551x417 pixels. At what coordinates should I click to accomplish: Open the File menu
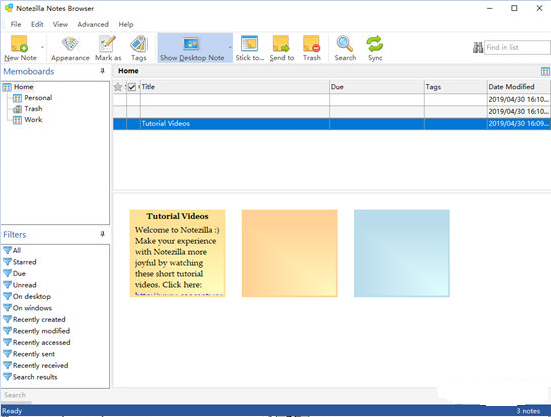[x=16, y=24]
